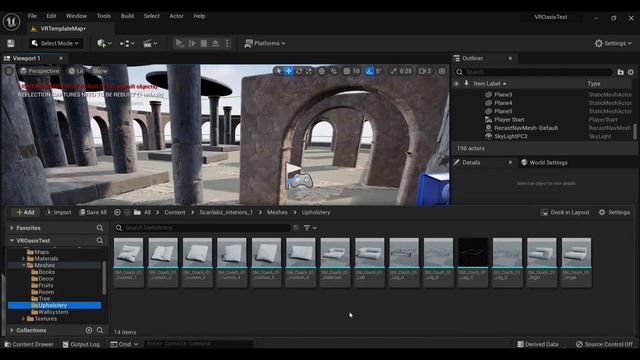
Task: Open the asset filter dropdown icon
Action: tap(310, 228)
